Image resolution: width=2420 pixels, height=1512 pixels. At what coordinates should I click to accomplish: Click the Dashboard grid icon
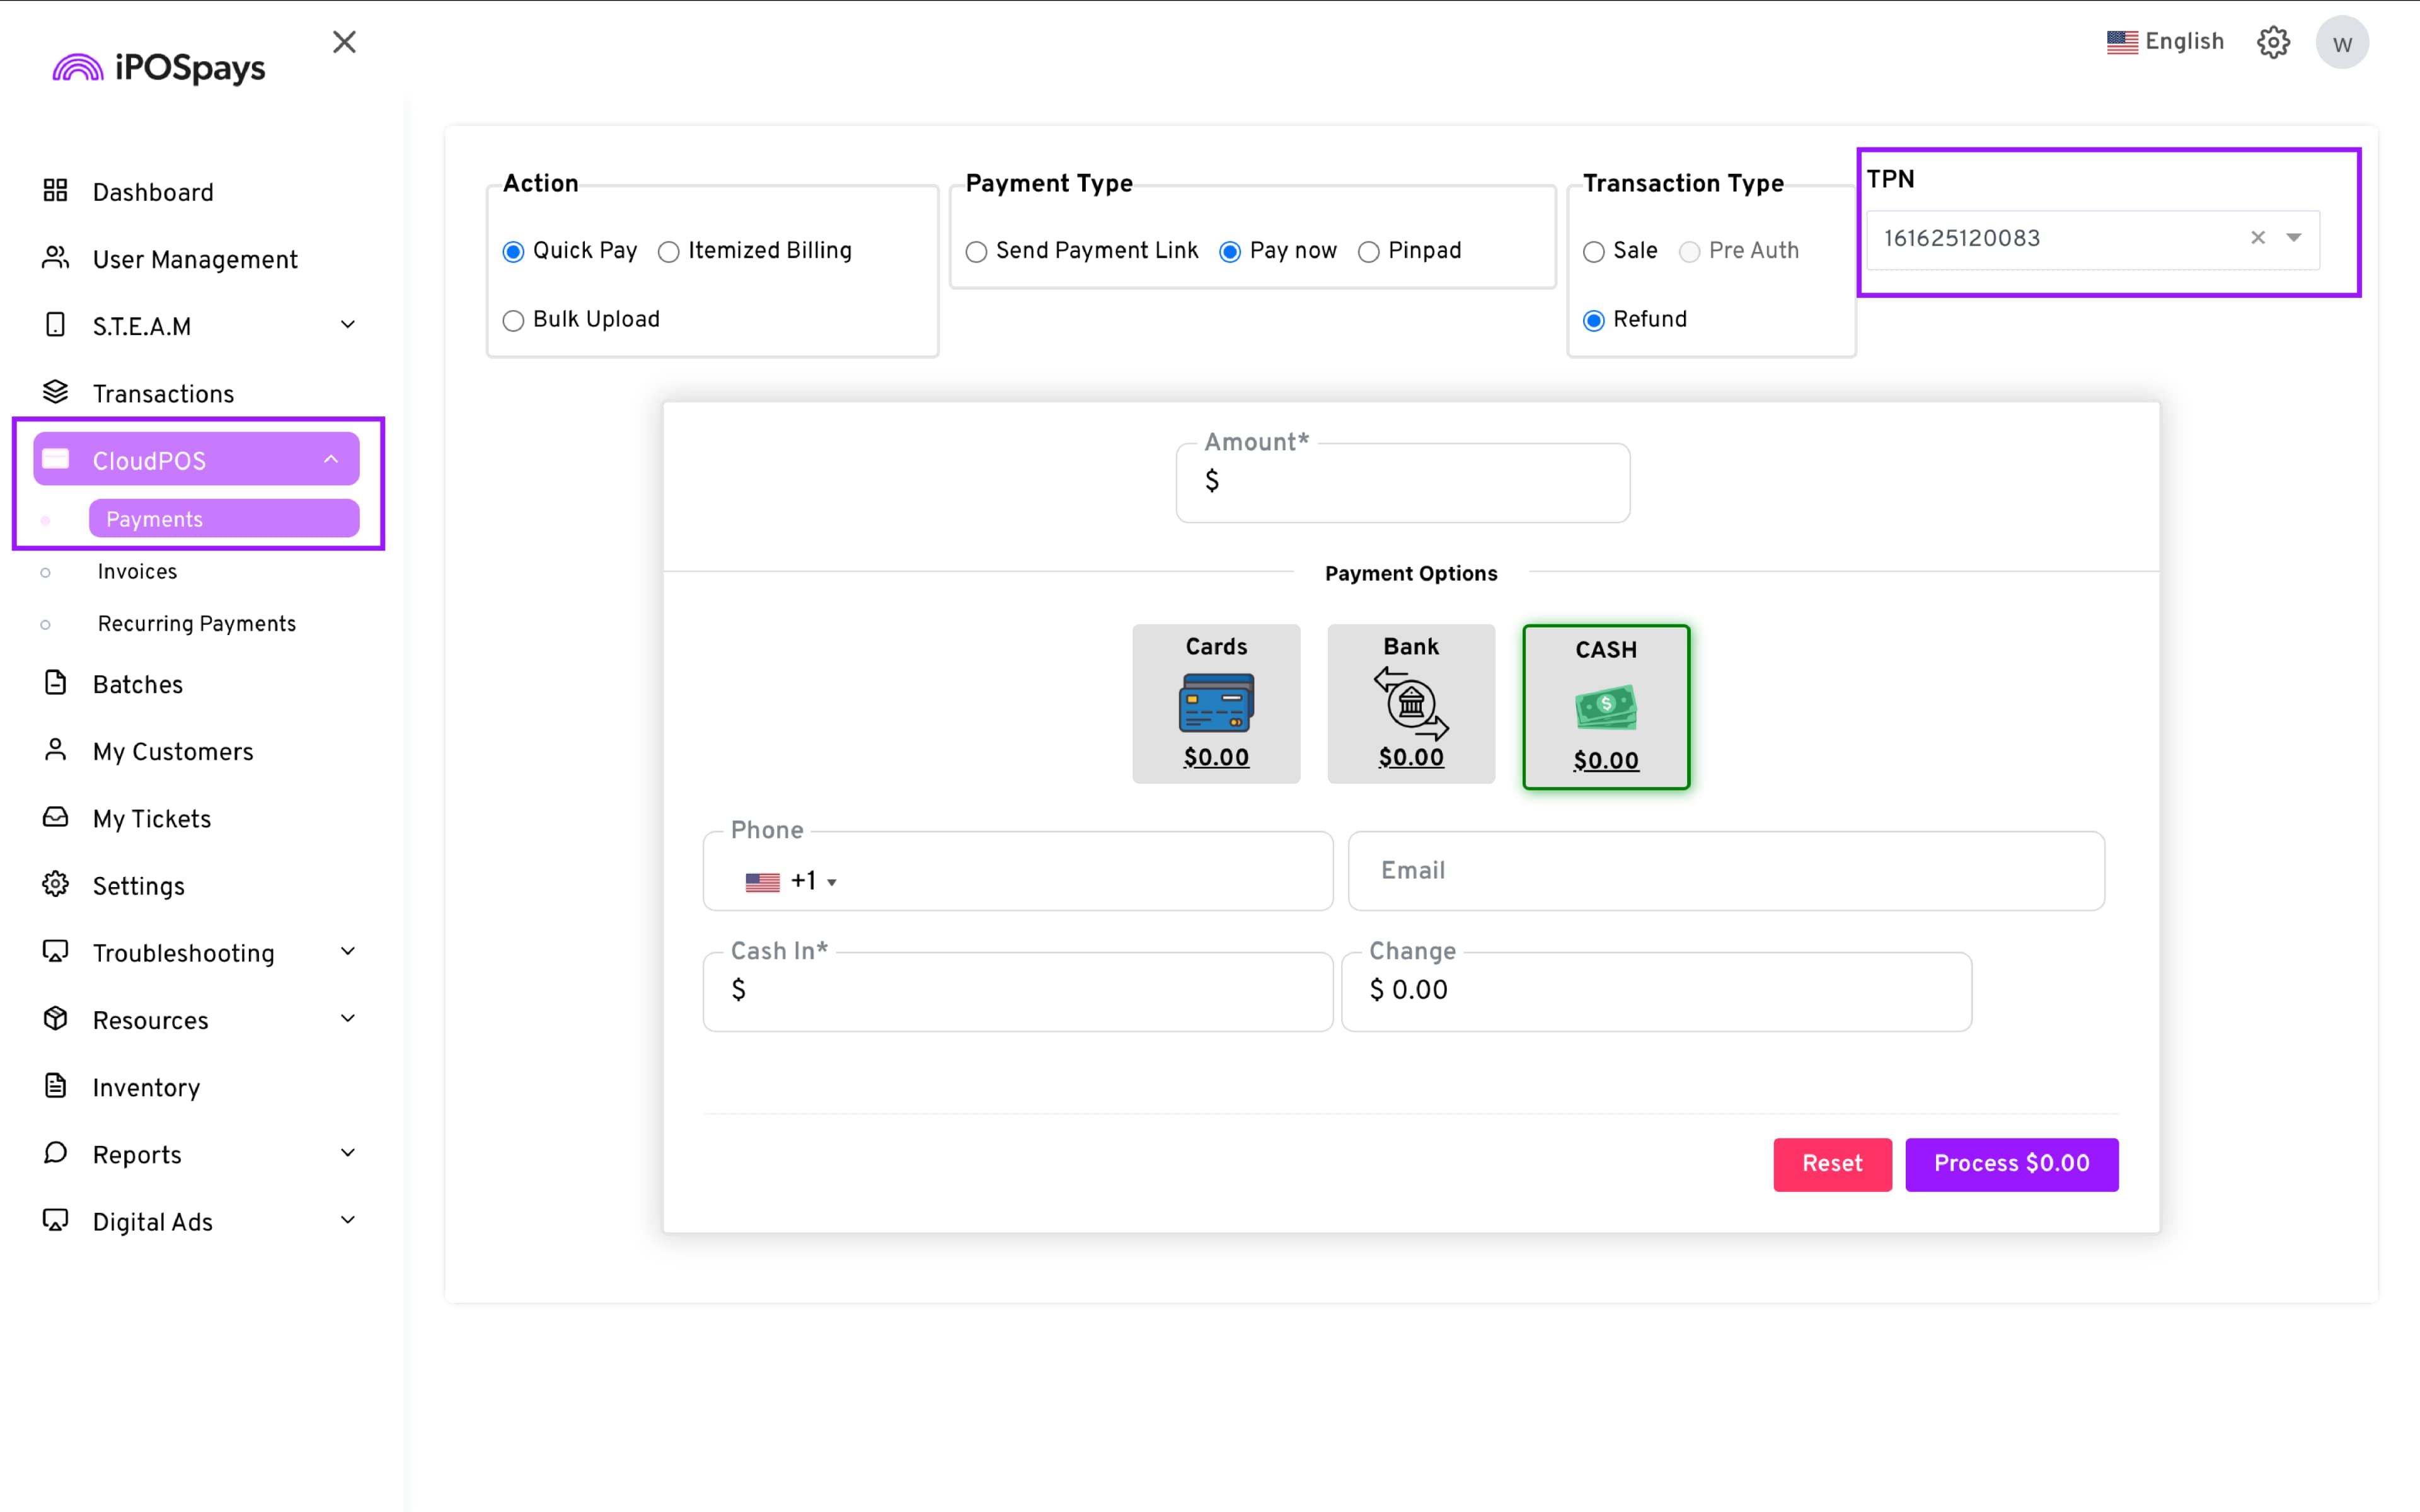click(x=55, y=191)
